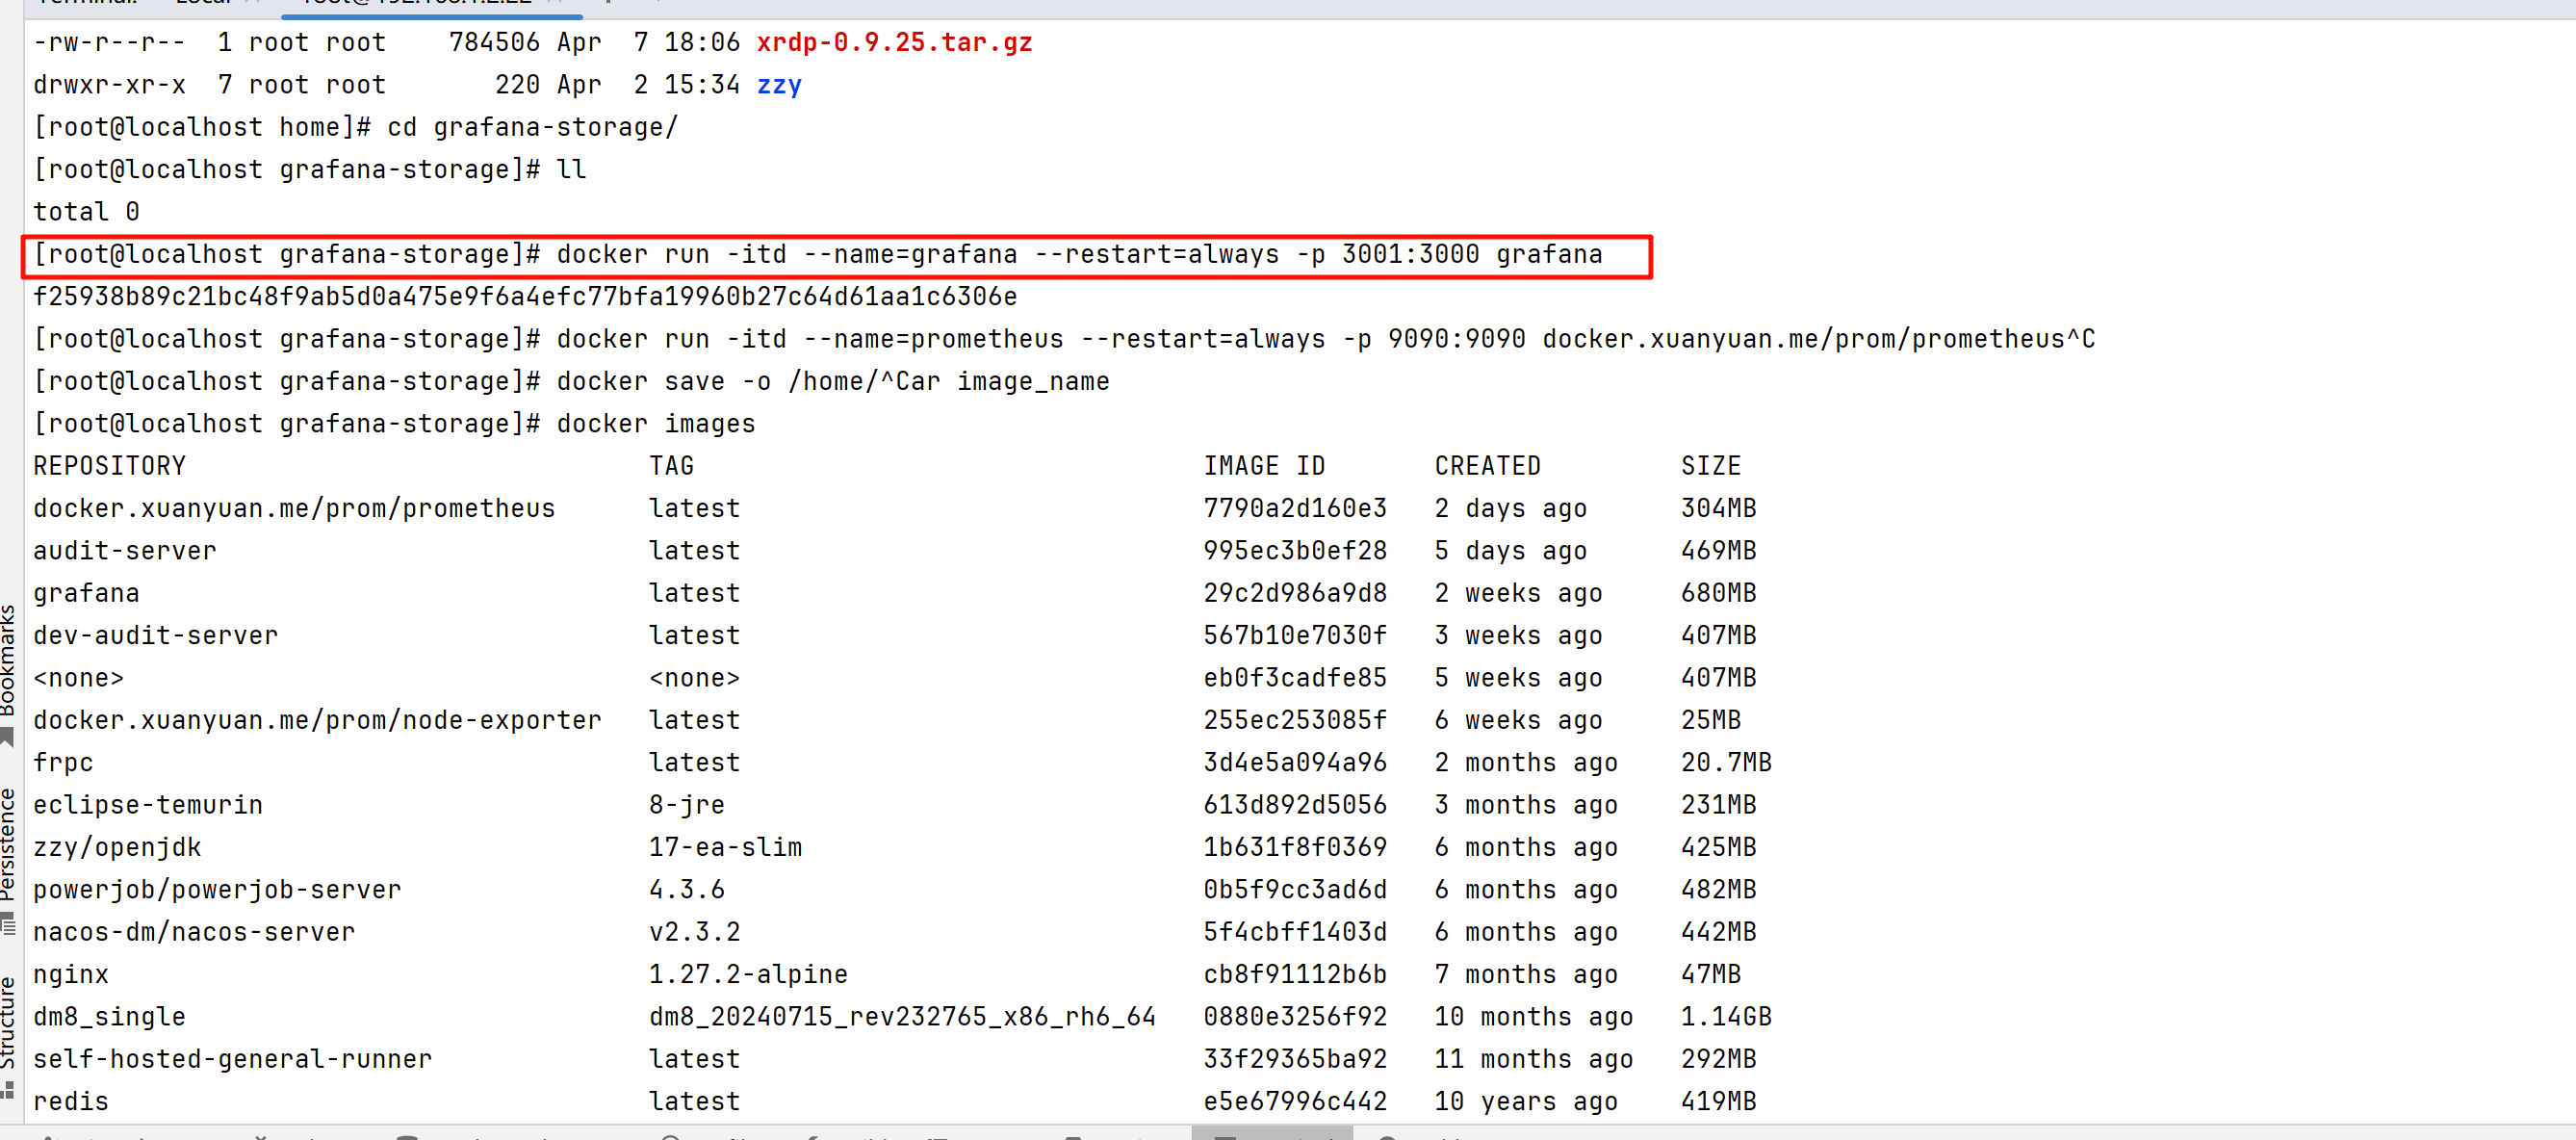
Task: Click the 1.14GB size value
Action: coord(1725,1017)
